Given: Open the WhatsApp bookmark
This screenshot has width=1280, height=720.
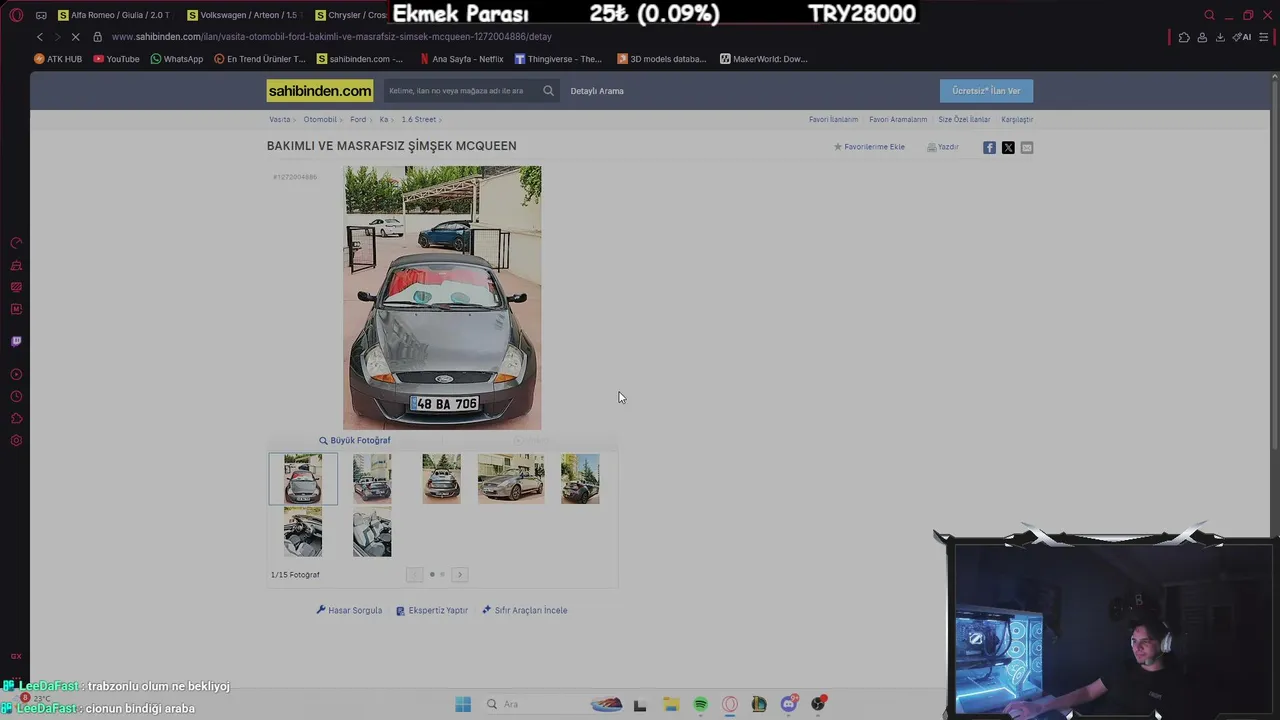Looking at the screenshot, I should coord(177,59).
